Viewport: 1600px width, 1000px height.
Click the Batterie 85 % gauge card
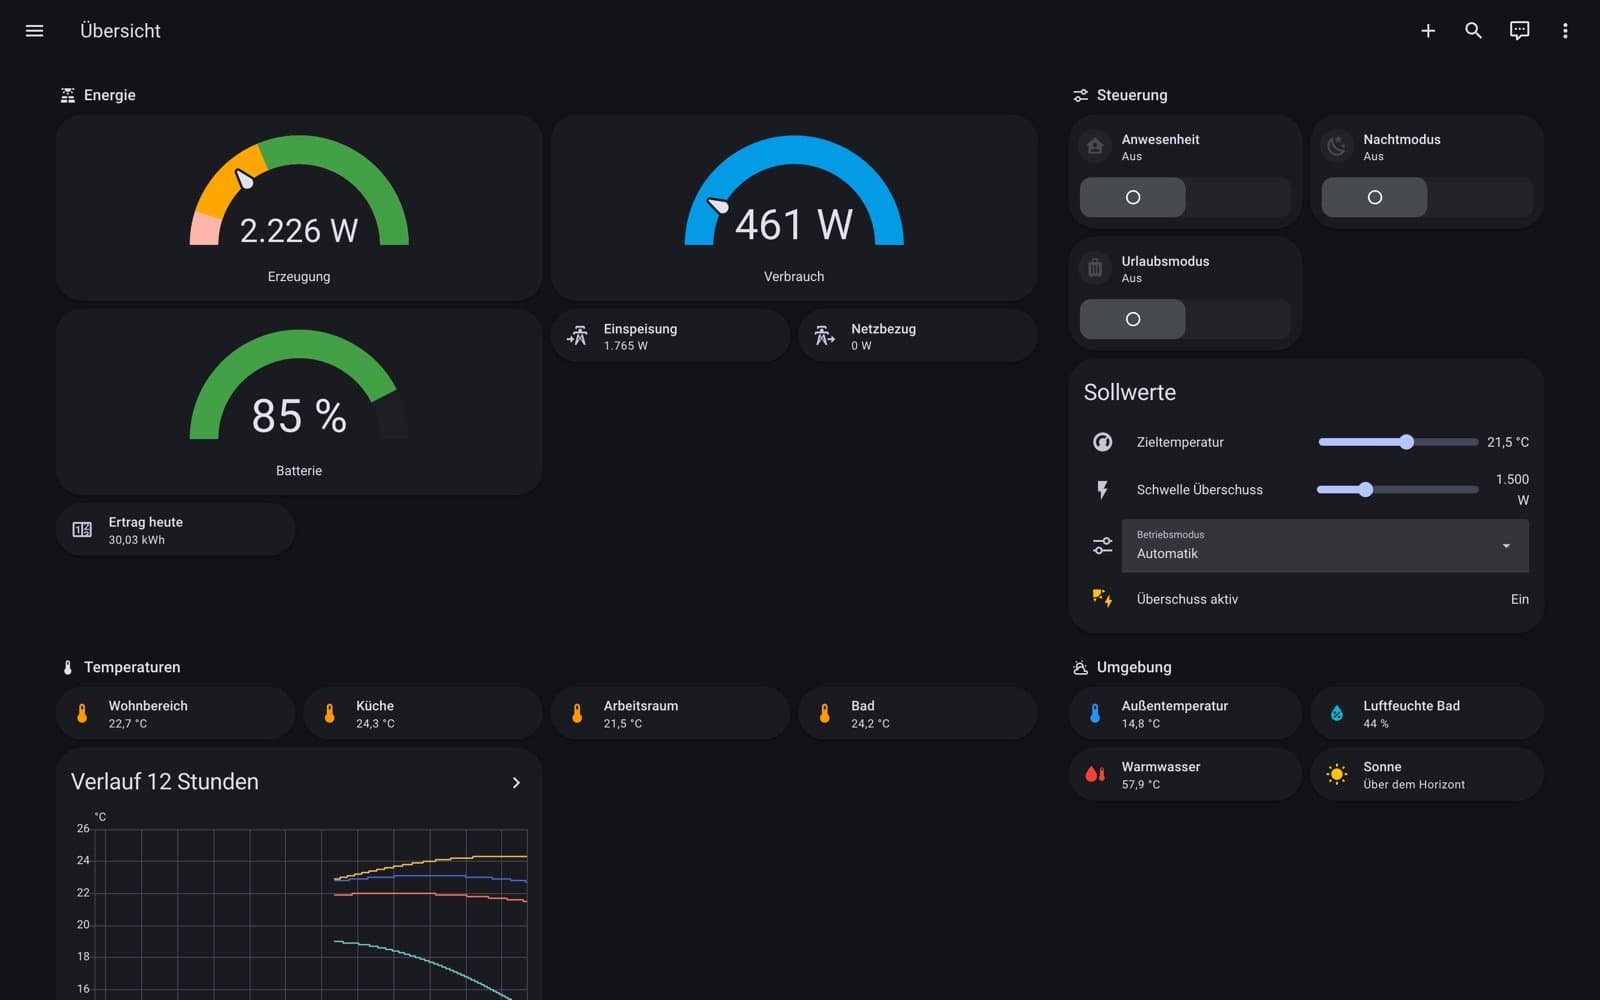(299, 401)
